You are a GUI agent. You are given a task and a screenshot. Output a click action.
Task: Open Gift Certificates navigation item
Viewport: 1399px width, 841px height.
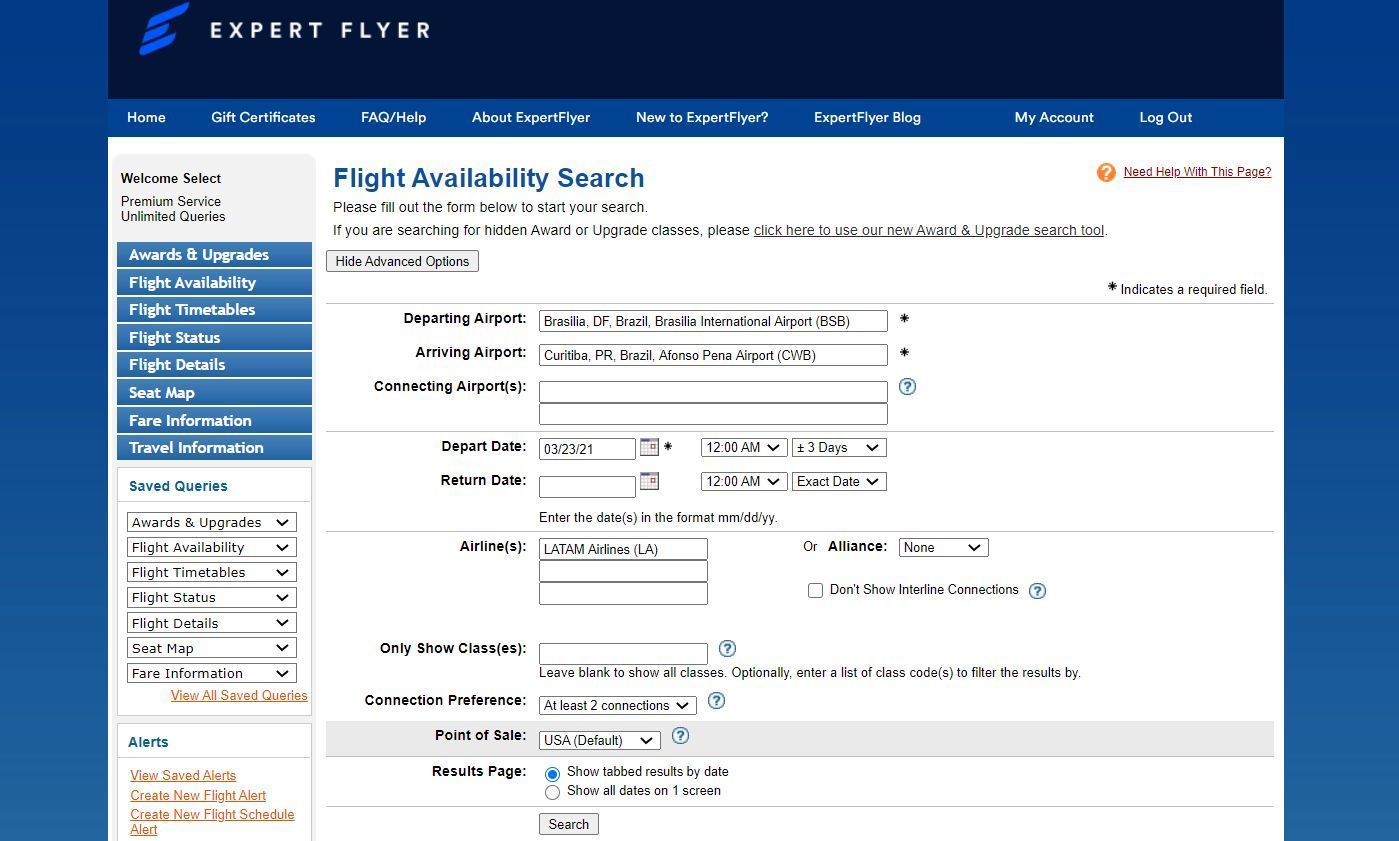tap(263, 117)
